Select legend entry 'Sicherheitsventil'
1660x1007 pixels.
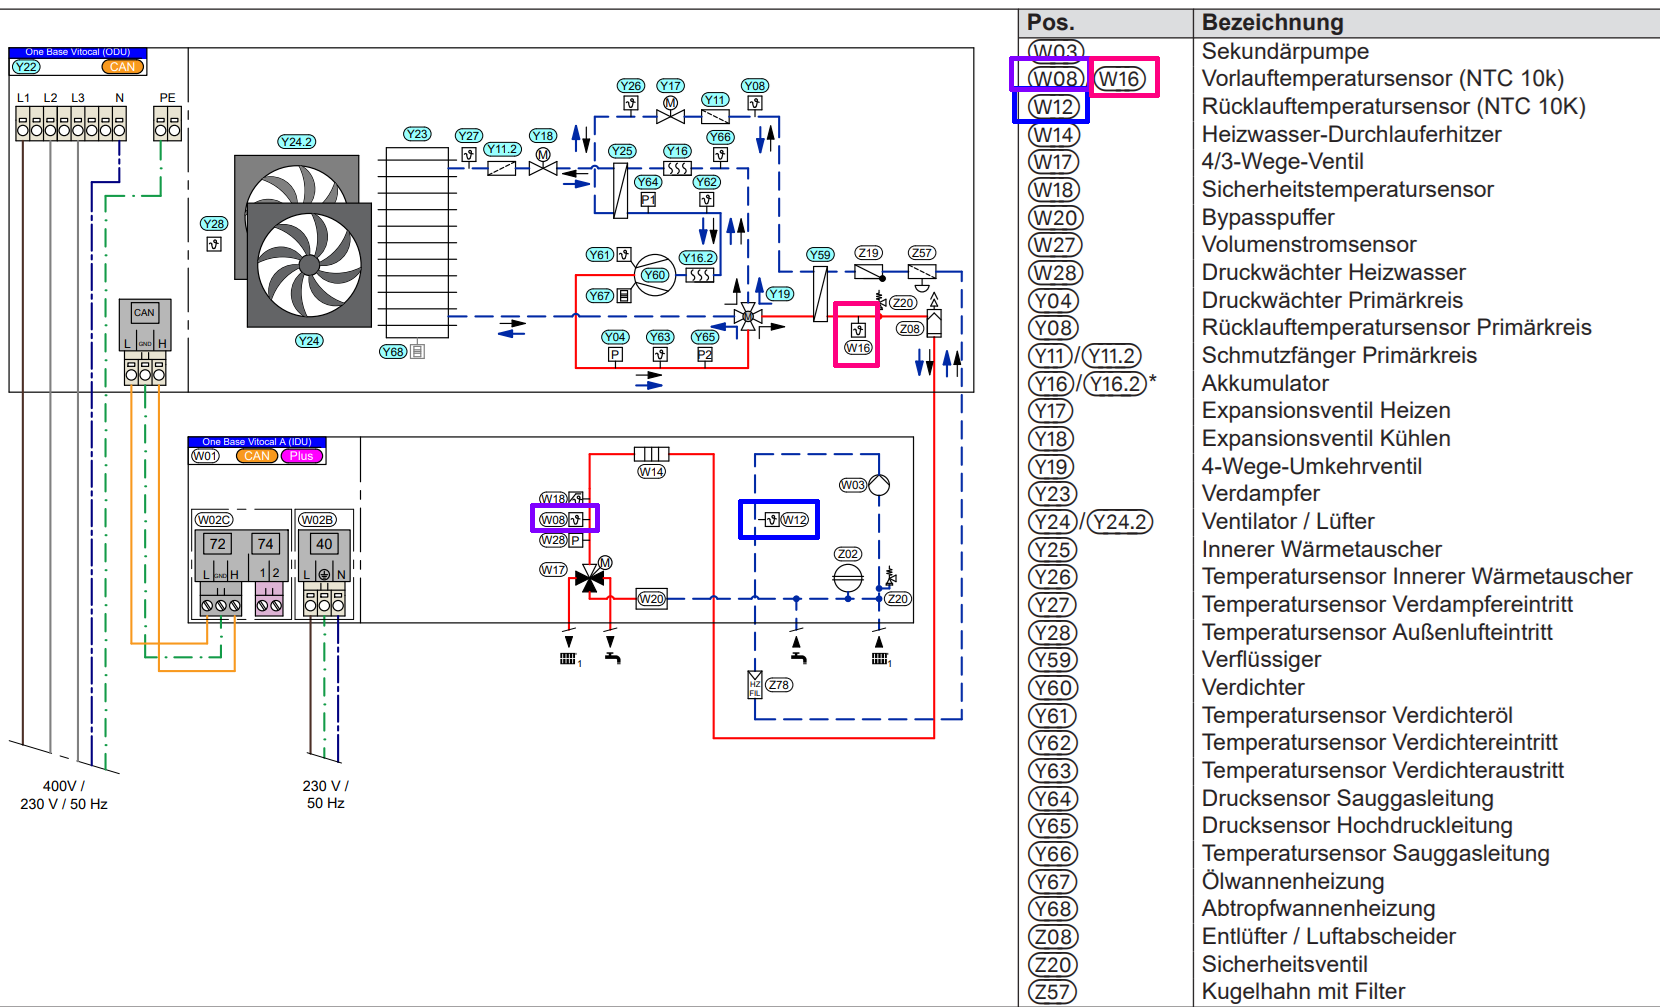[1285, 964]
